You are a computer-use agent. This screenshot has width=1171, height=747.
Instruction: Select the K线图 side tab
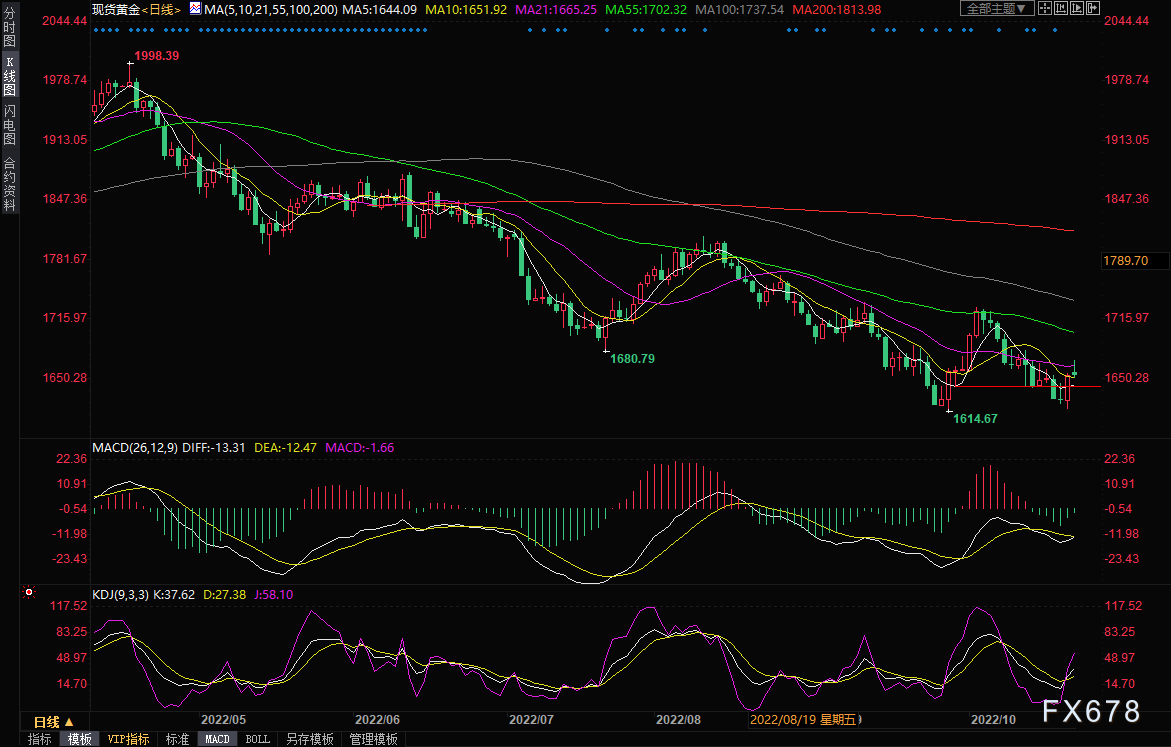[10, 76]
